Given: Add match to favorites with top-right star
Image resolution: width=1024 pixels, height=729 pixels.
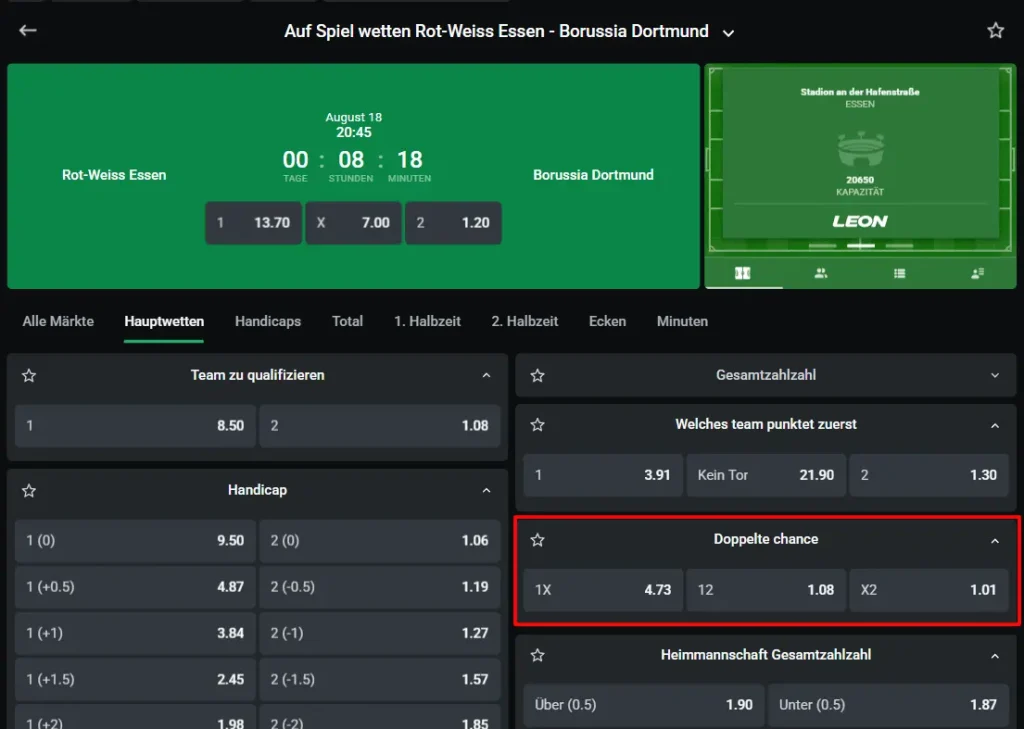Looking at the screenshot, I should pyautogui.click(x=995, y=30).
